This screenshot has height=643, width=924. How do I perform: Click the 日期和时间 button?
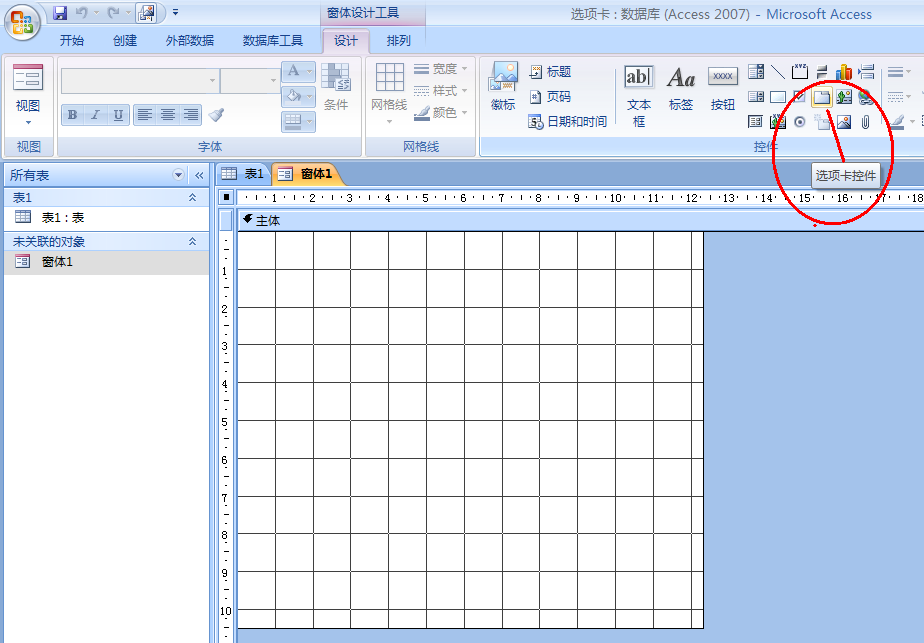pos(568,122)
